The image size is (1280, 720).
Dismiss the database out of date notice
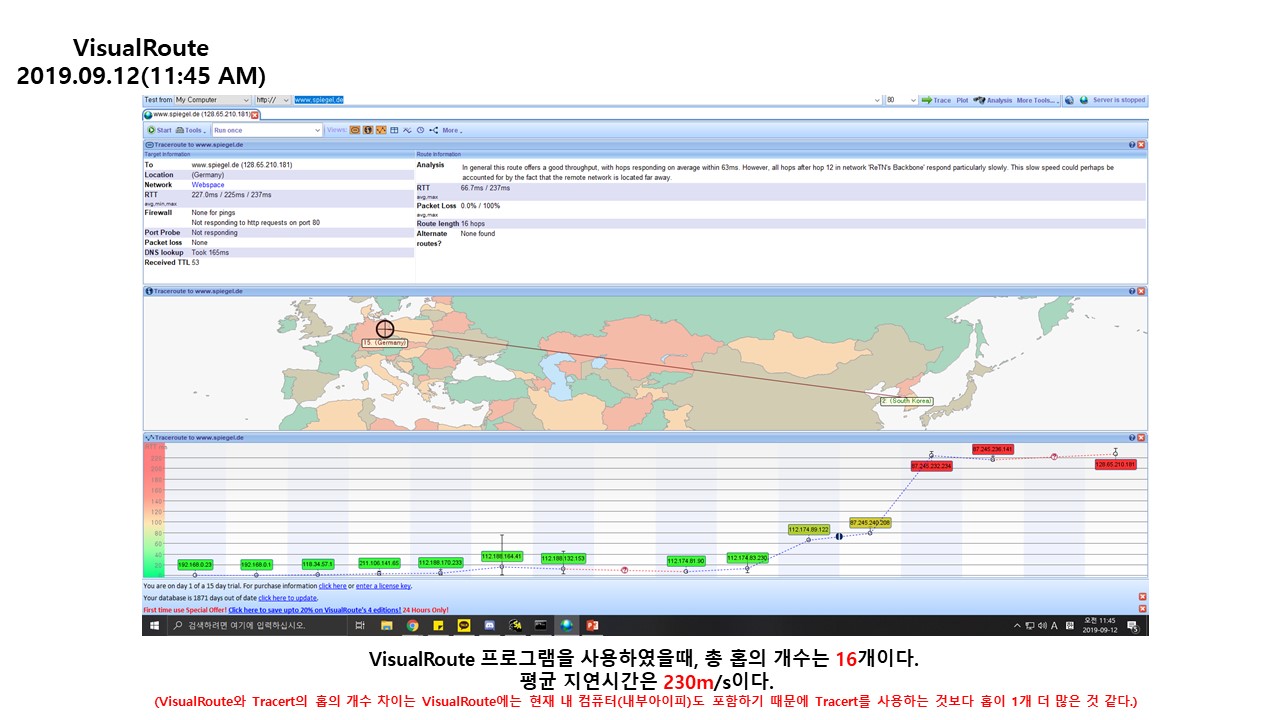pyautogui.click(x=1142, y=597)
